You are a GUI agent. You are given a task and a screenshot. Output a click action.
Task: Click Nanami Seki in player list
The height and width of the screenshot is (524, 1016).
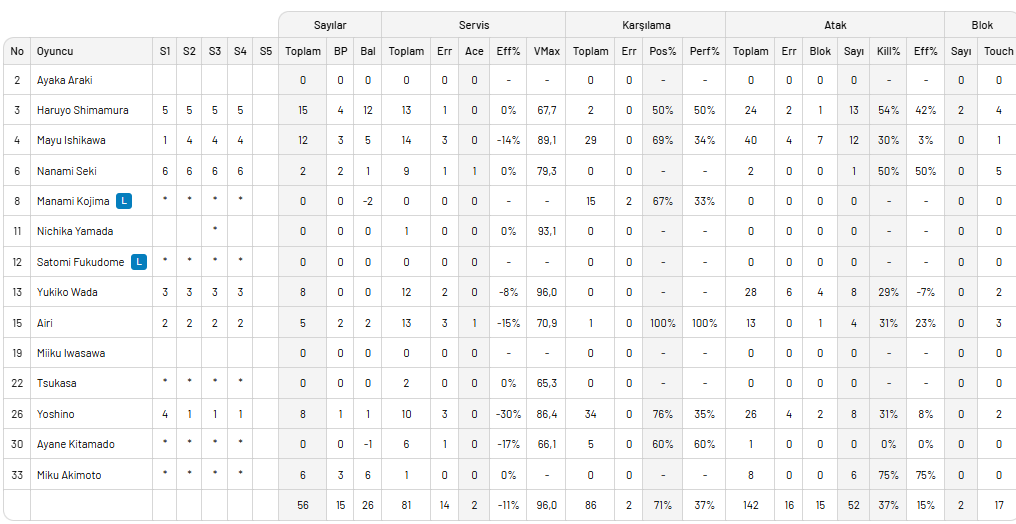(65, 171)
